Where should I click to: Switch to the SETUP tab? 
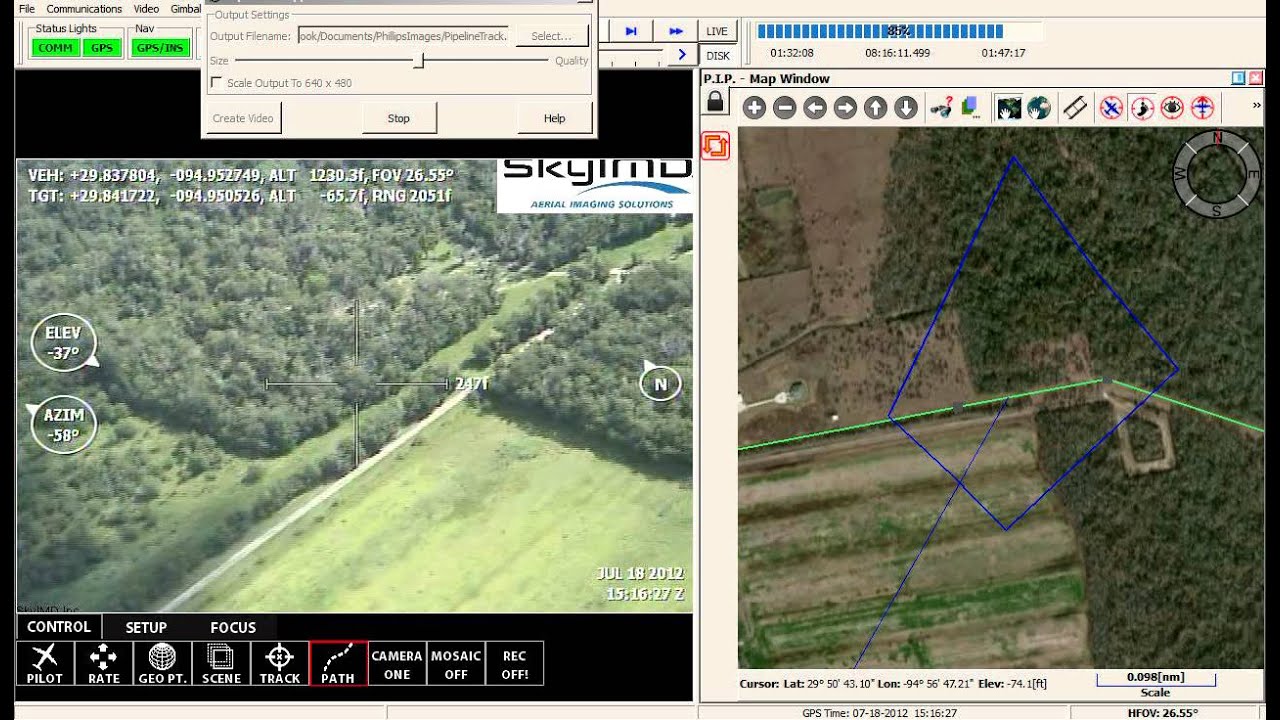[146, 627]
